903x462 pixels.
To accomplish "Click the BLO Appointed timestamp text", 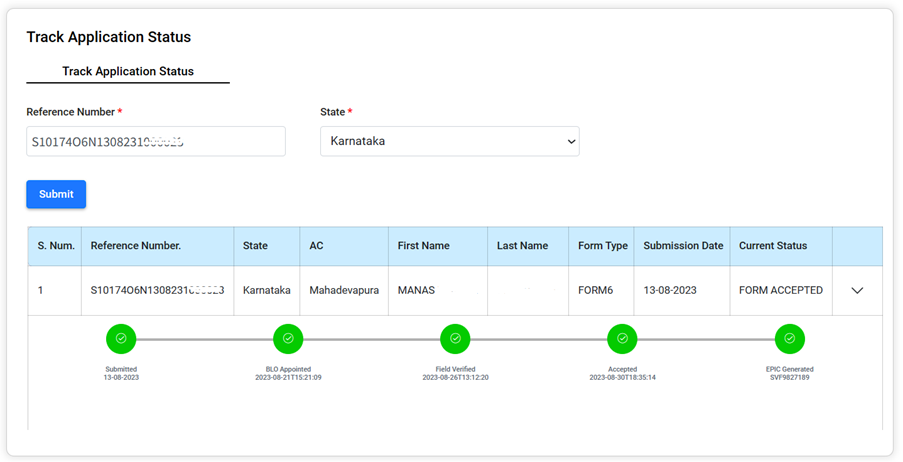I will pyautogui.click(x=288, y=377).
